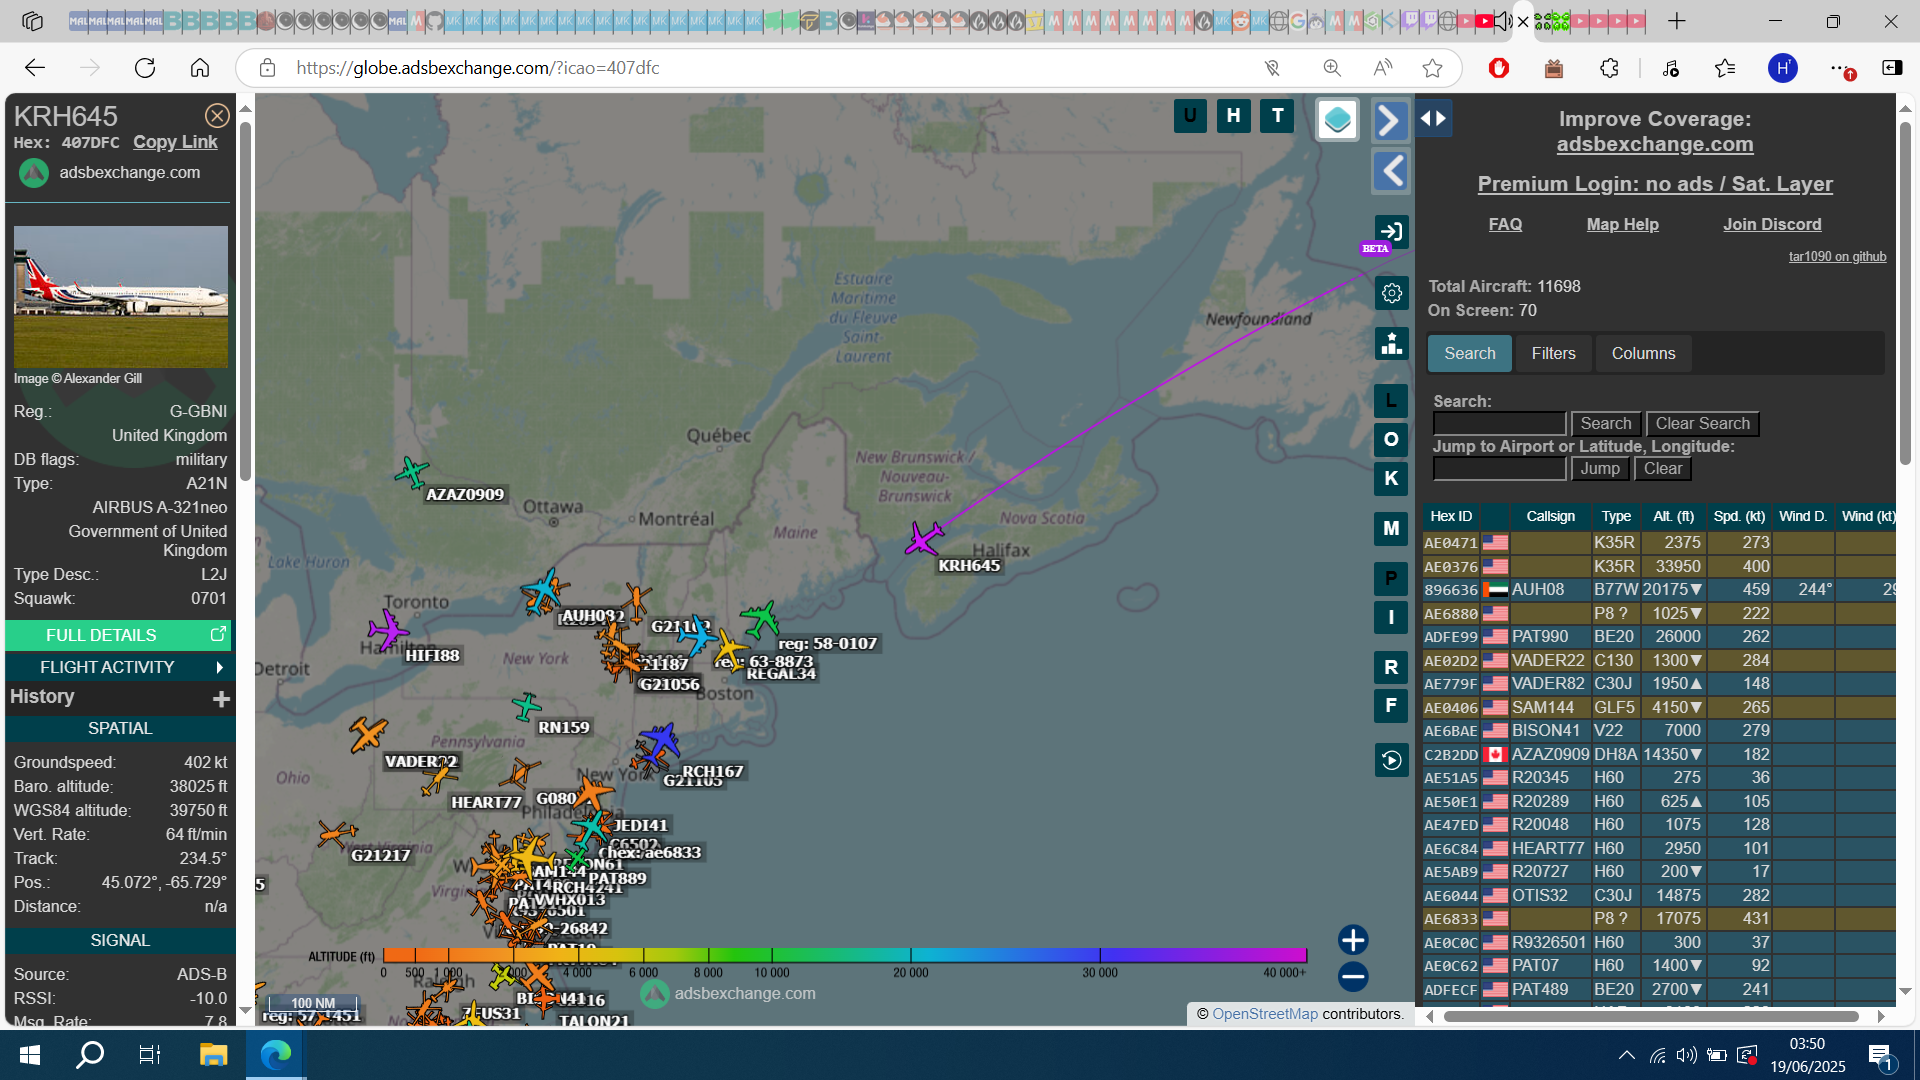This screenshot has width=1920, height=1080.
Task: Click the Search button
Action: click(x=1605, y=423)
